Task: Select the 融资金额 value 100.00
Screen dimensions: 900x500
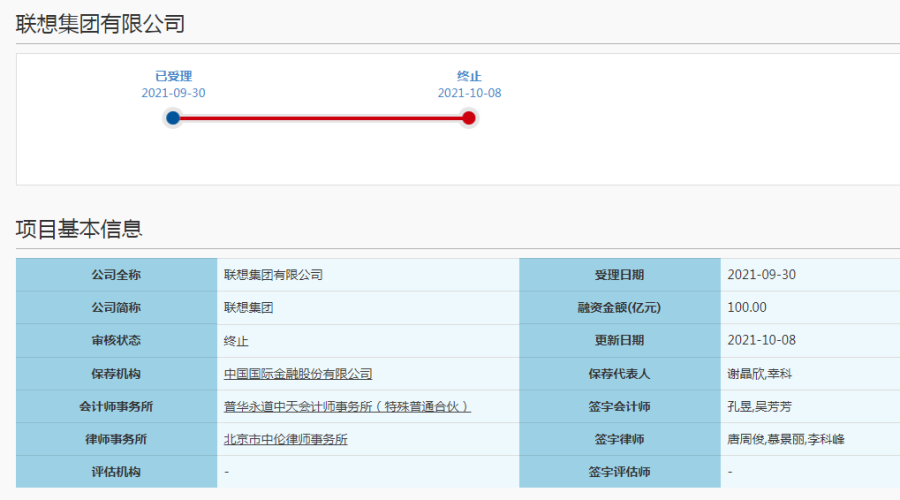Action: tap(747, 308)
